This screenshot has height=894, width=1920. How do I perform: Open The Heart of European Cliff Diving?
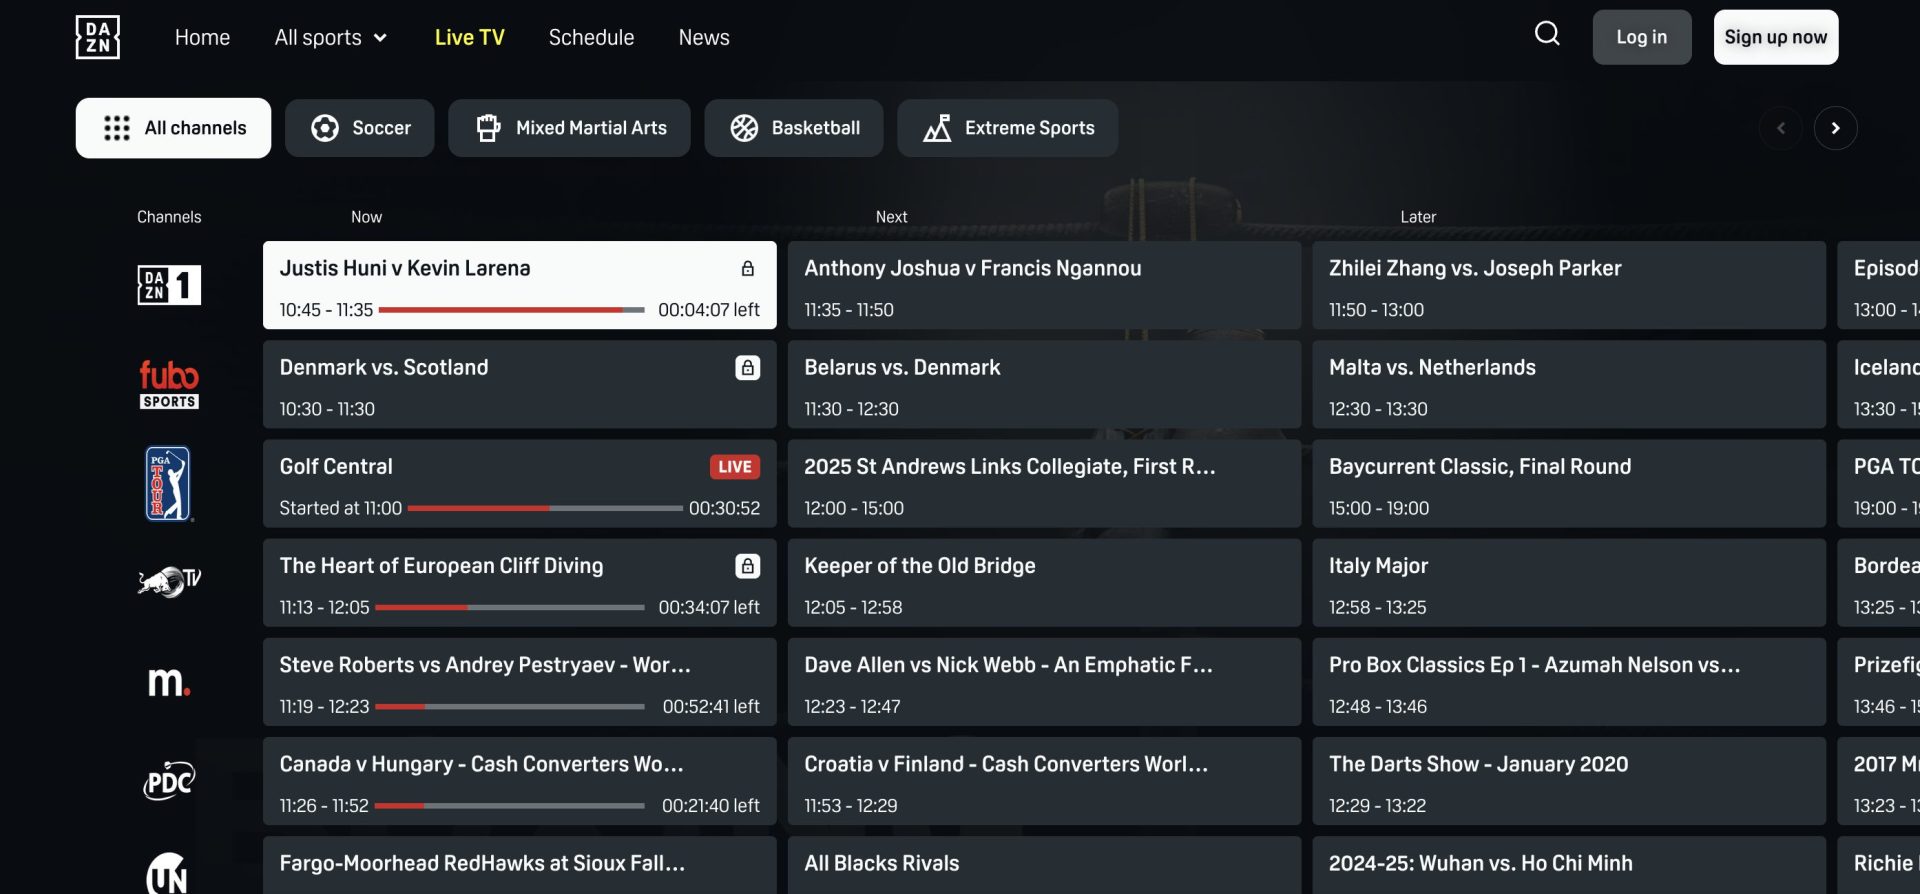click(519, 582)
